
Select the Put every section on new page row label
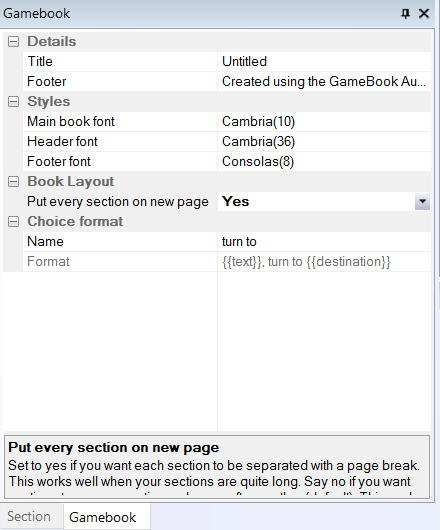(120, 201)
